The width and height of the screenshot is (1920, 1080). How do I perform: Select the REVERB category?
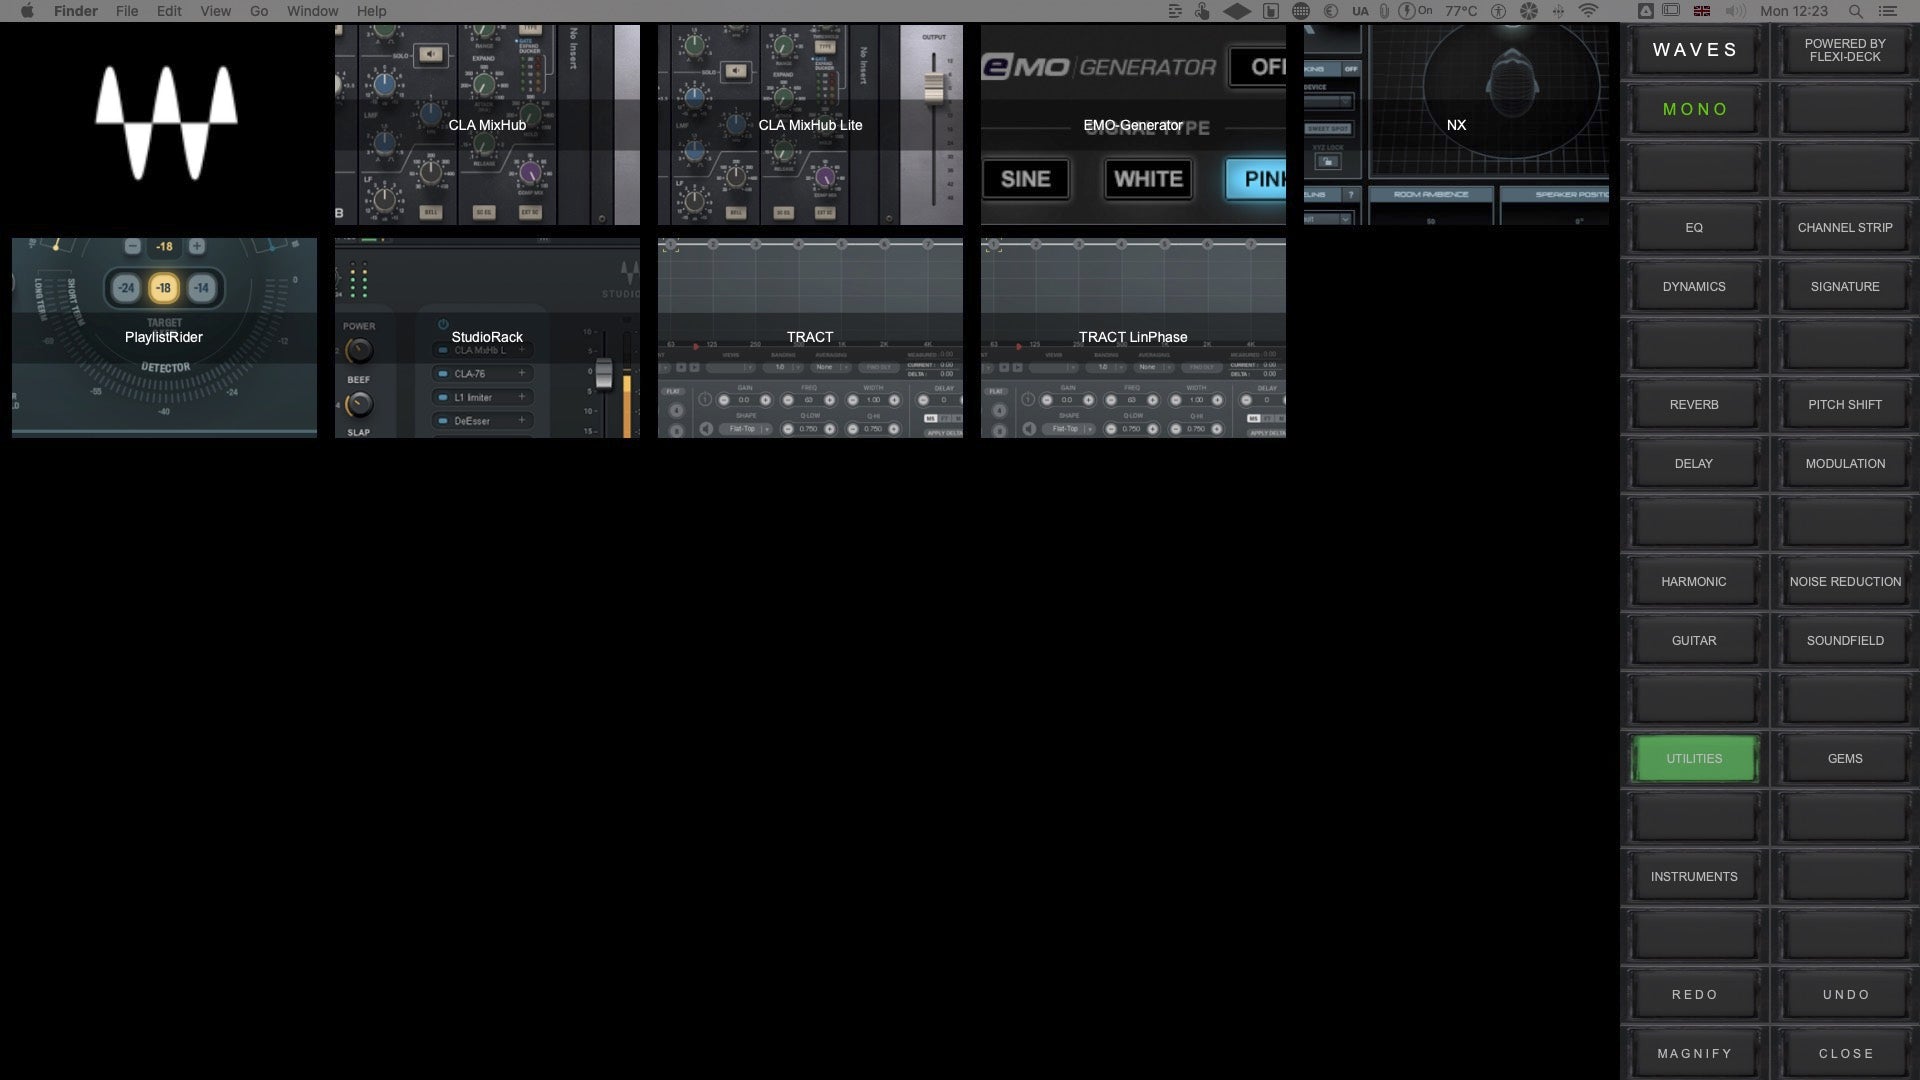[x=1693, y=404]
